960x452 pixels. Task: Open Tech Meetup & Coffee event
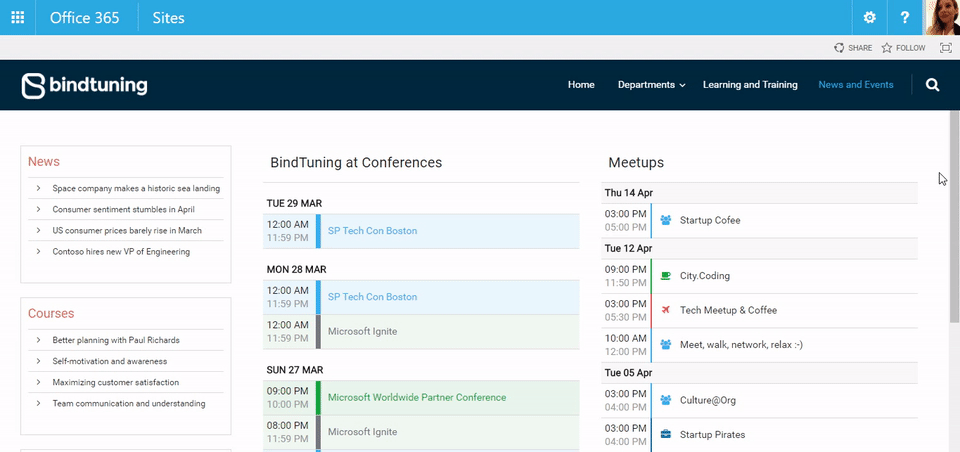click(729, 310)
